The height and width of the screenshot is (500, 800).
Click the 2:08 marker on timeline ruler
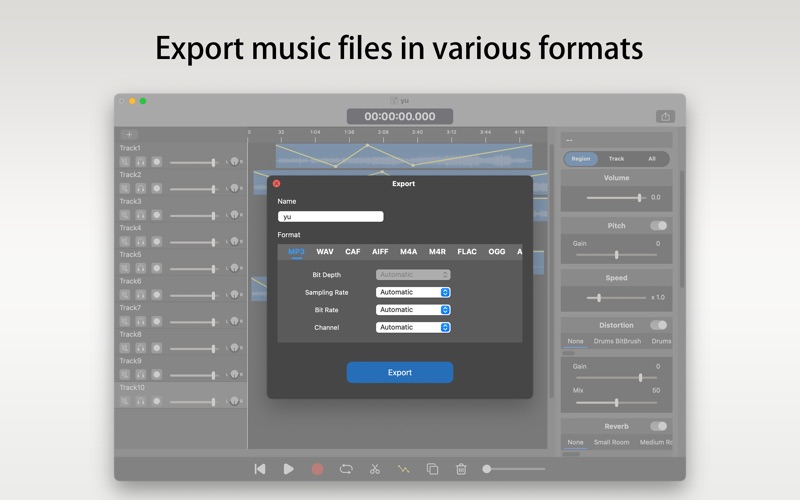pos(383,132)
